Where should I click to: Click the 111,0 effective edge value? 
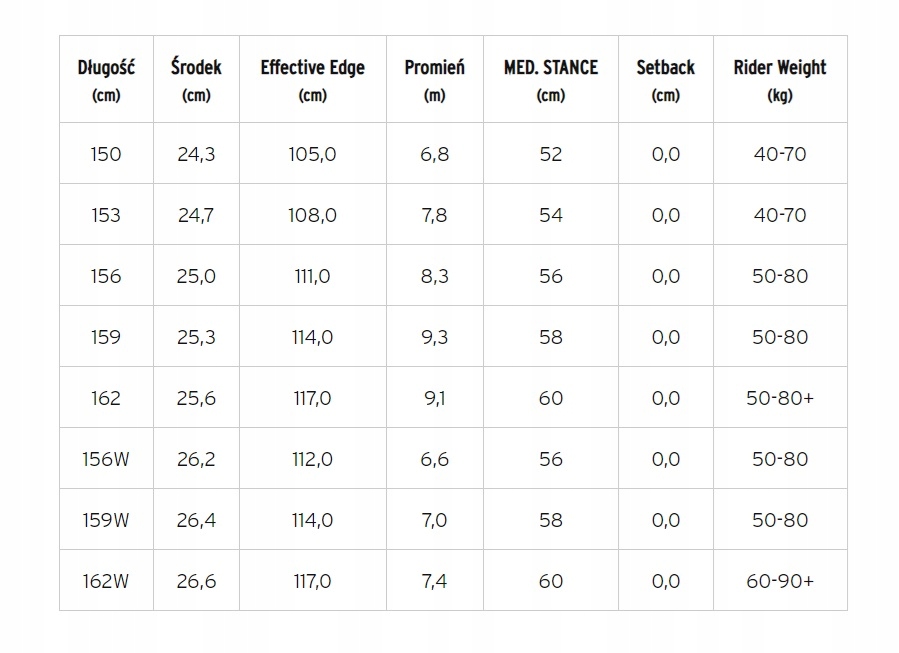(312, 276)
